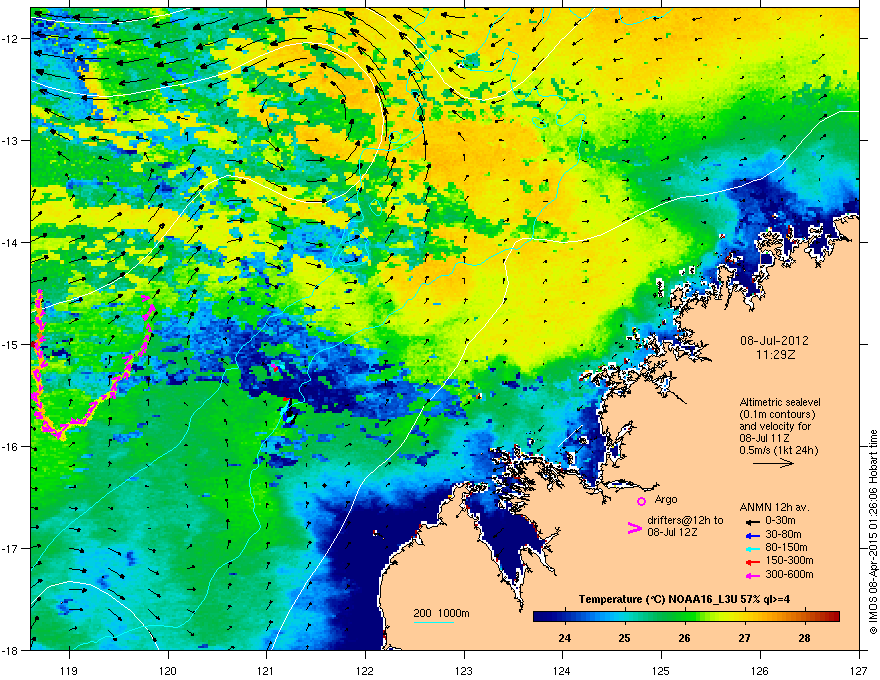The height and width of the screenshot is (680, 880).
Task: Click the '30-80m' depth label
Action: pyautogui.click(x=783, y=534)
